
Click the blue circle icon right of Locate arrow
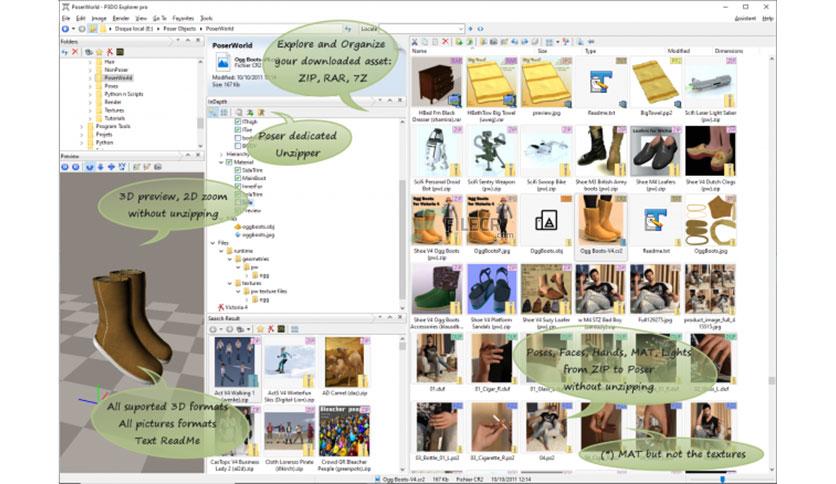tap(480, 28)
